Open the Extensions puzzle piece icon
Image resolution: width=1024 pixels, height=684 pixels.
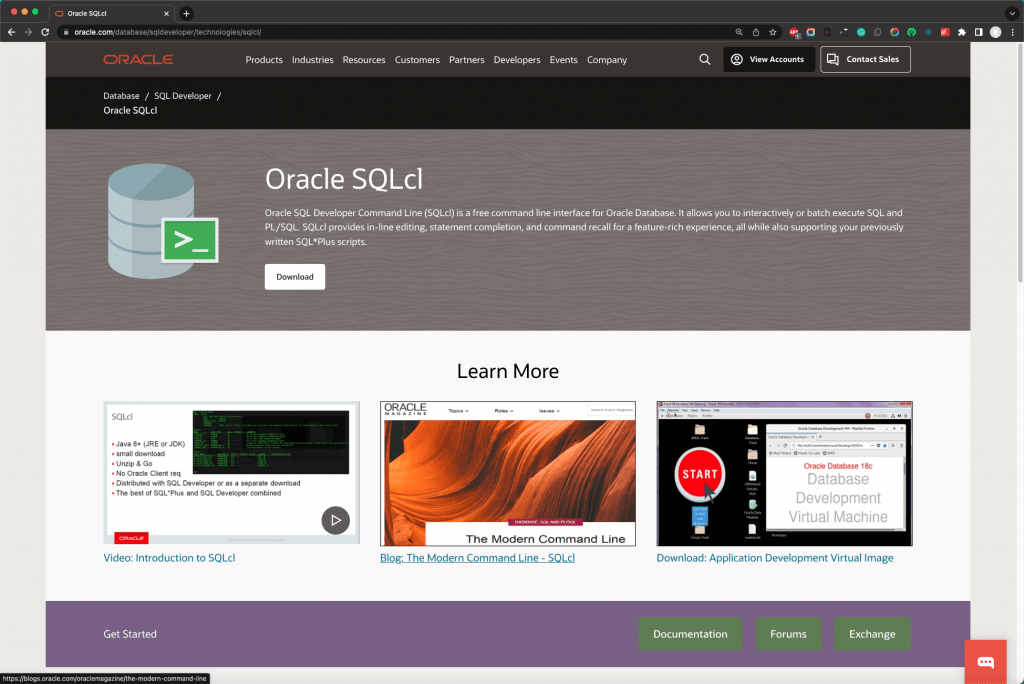(962, 32)
